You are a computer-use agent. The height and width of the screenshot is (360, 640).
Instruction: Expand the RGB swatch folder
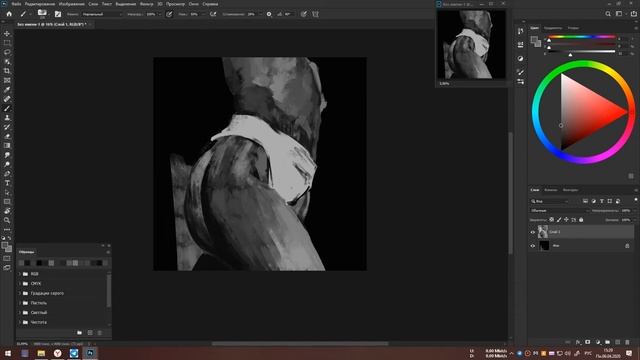point(20,274)
